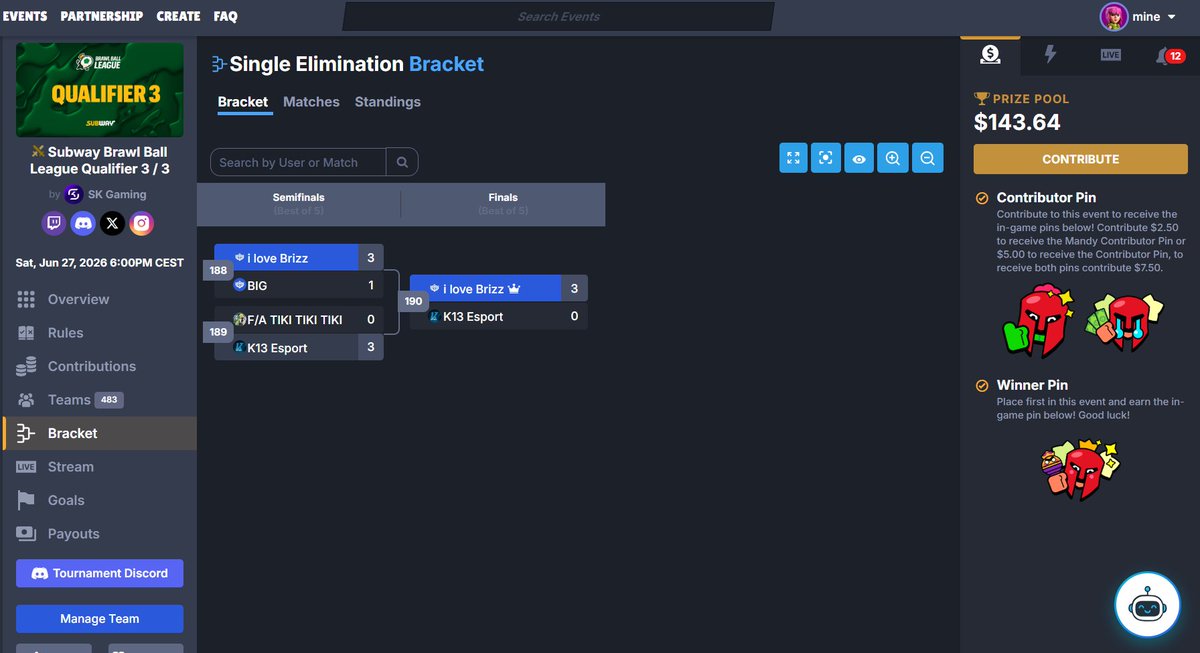Screen dimensions: 1200x653
Task: Click the Tournament Discord button
Action: 100,573
